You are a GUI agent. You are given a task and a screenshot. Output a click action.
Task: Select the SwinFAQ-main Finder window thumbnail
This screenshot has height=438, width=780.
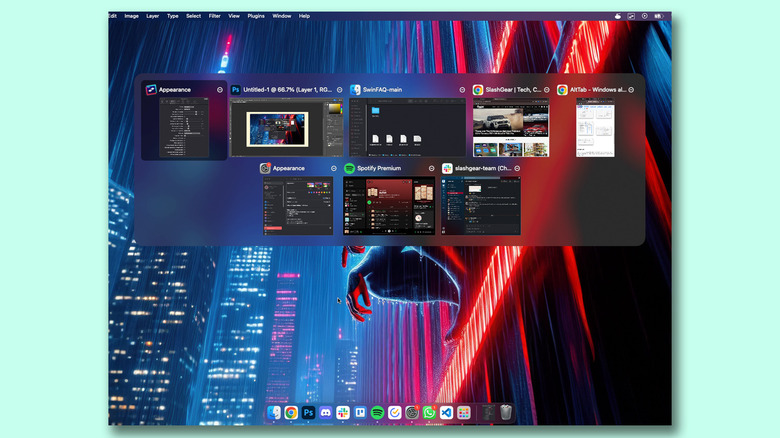[x=407, y=128]
